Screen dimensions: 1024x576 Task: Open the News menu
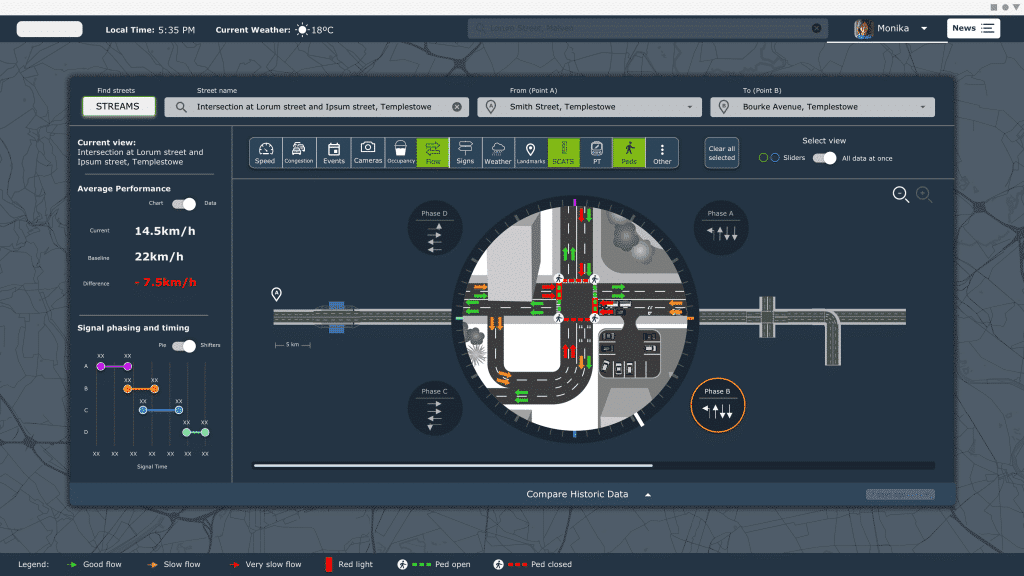972,27
